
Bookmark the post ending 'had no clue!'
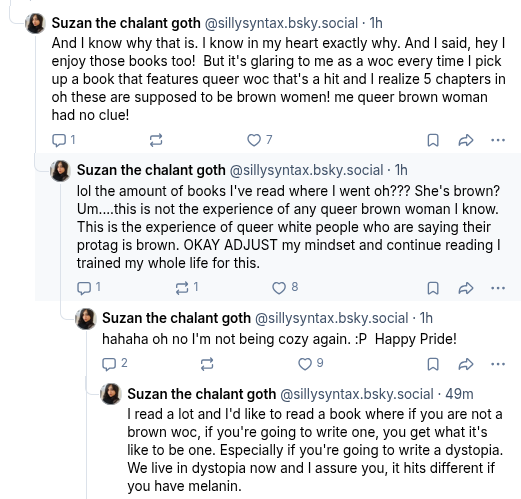(433, 140)
